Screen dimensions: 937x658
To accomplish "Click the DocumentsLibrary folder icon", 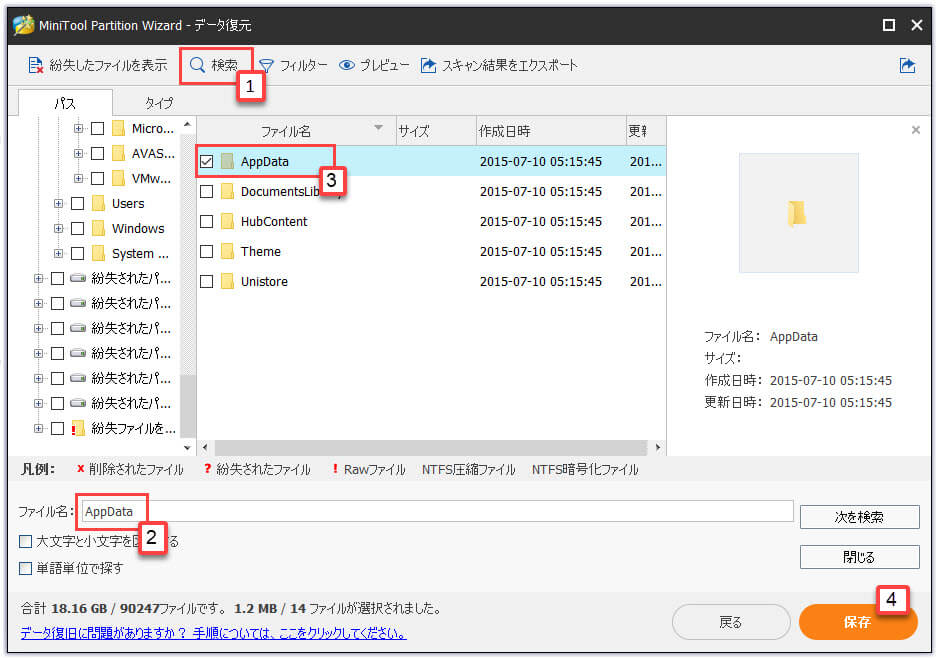I will tap(227, 191).
